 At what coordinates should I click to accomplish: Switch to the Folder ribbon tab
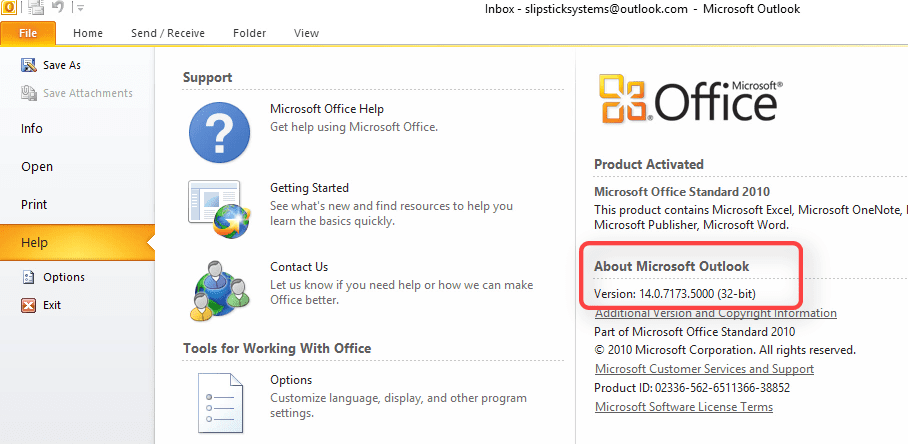250,33
